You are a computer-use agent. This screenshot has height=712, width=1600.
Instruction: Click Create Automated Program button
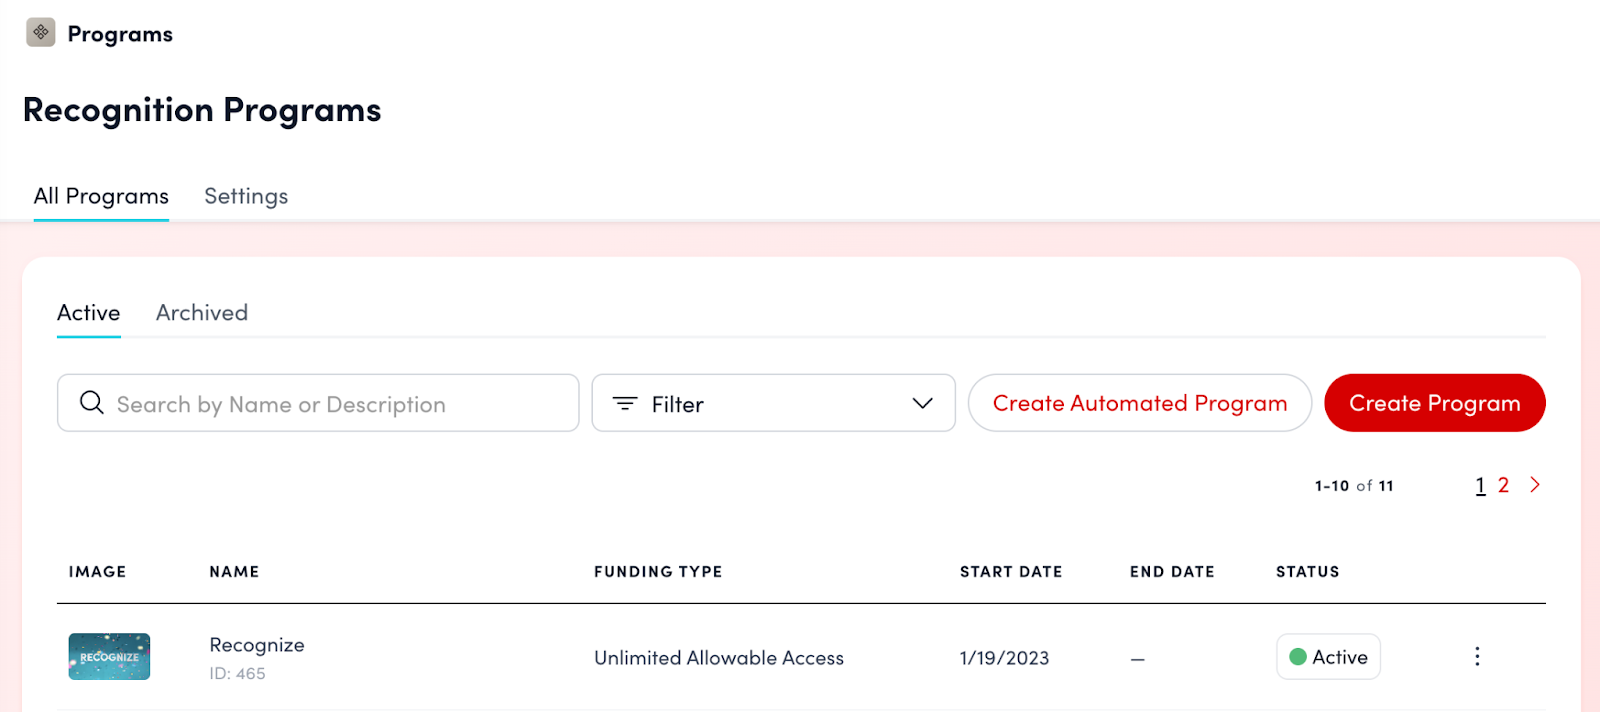pyautogui.click(x=1139, y=403)
